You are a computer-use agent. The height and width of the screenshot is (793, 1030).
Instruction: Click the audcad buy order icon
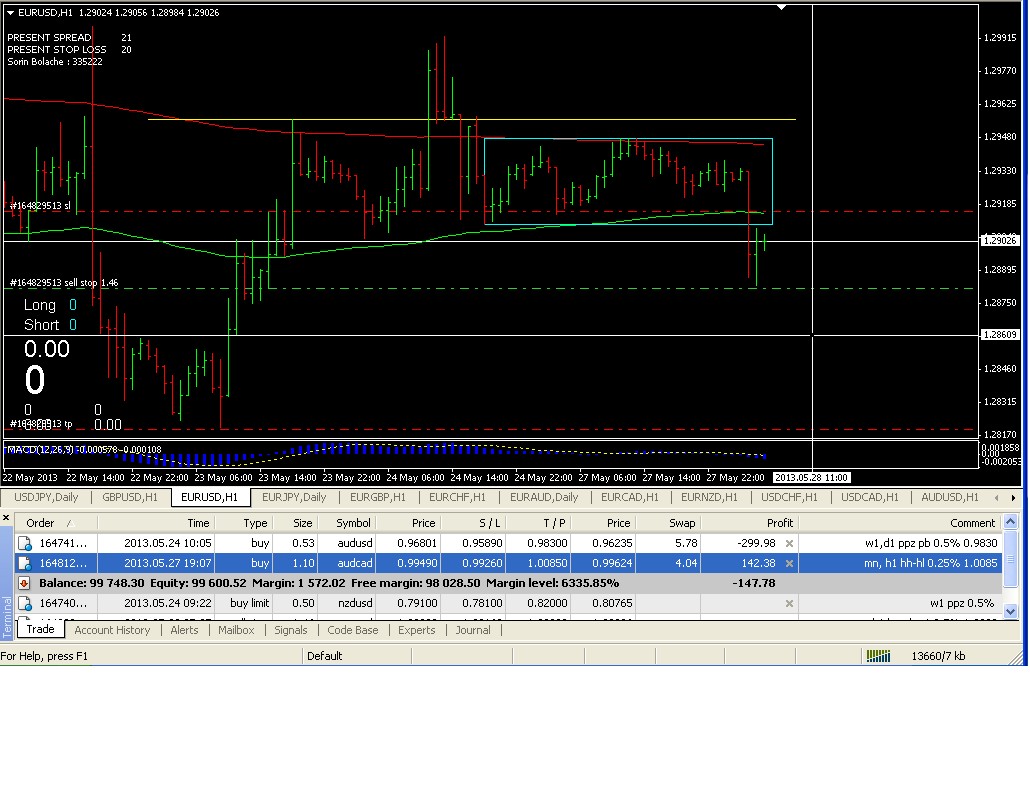pos(24,563)
